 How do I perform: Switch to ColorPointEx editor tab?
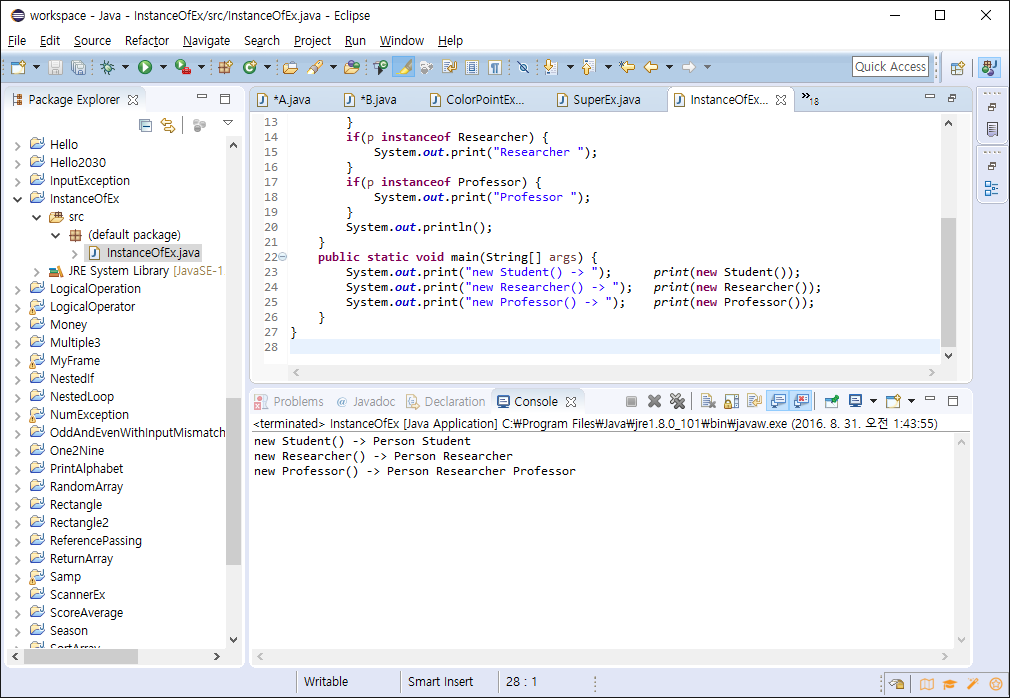(x=477, y=100)
